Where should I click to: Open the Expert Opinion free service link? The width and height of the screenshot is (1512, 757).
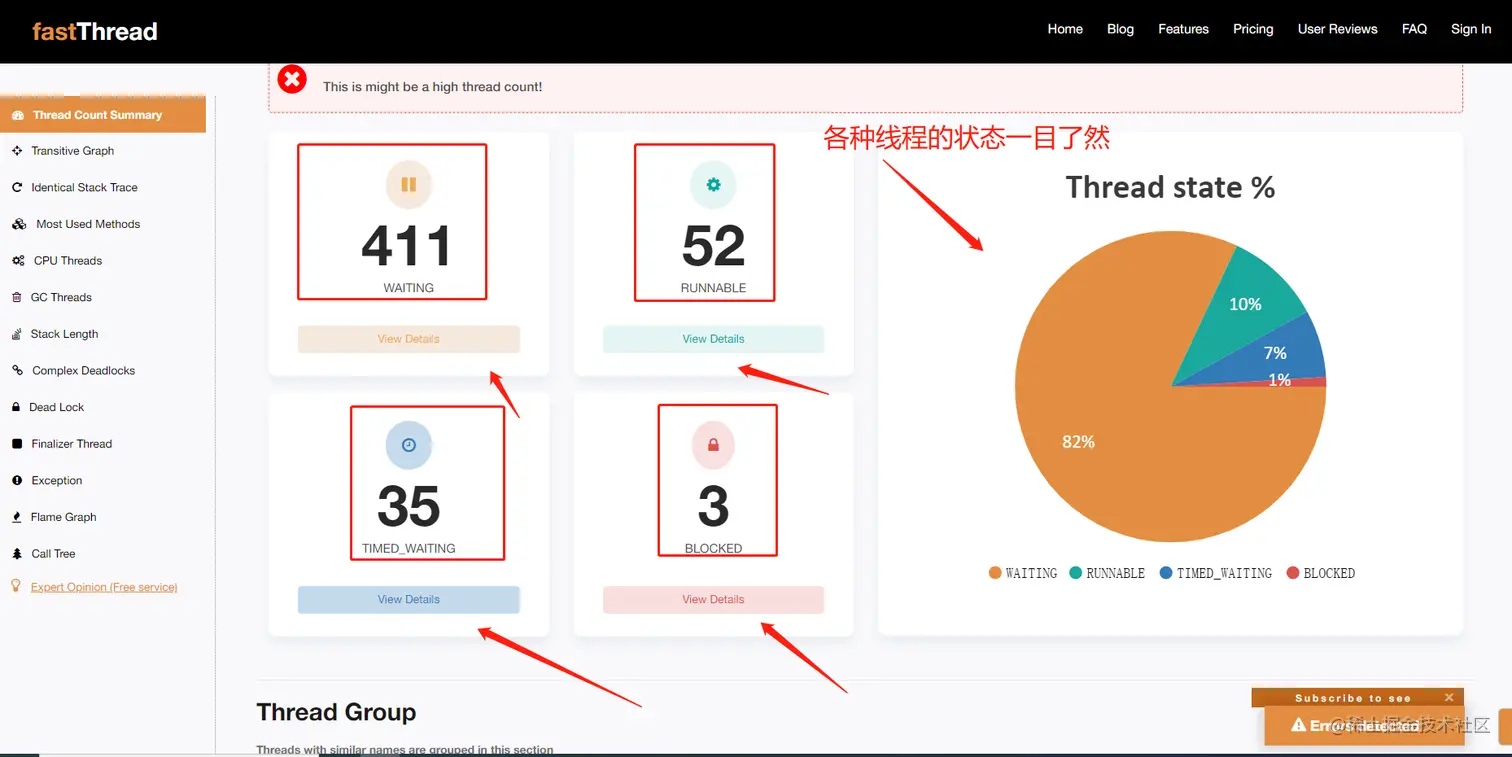pos(103,587)
